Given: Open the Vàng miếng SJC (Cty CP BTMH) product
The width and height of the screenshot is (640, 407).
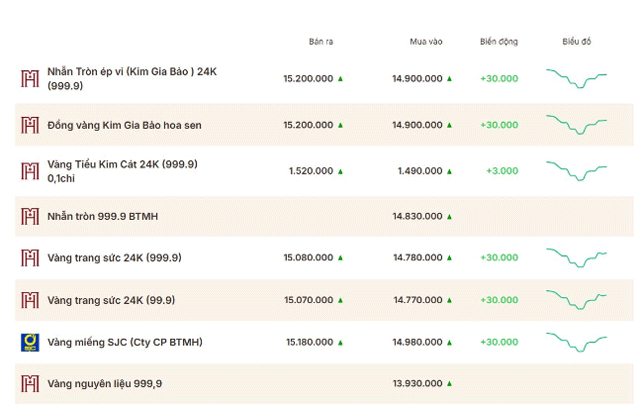Looking at the screenshot, I should pyautogui.click(x=125, y=342).
